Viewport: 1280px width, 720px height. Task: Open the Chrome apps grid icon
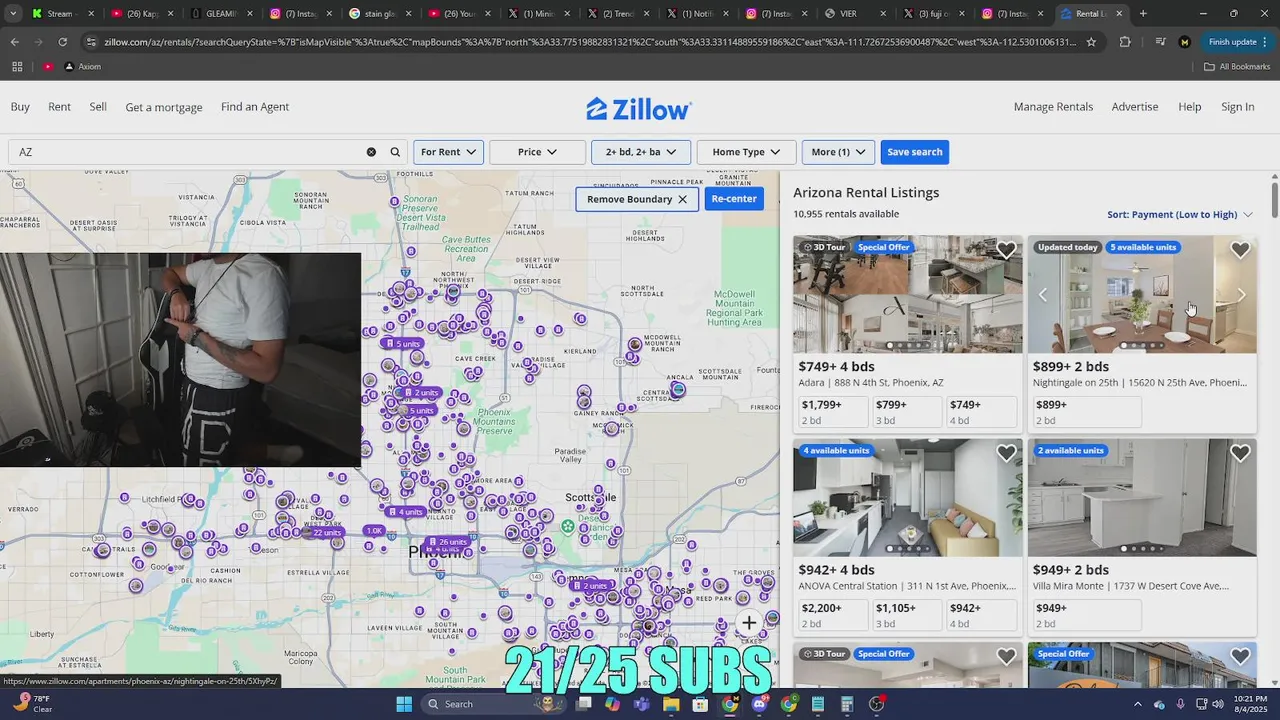tap(17, 66)
